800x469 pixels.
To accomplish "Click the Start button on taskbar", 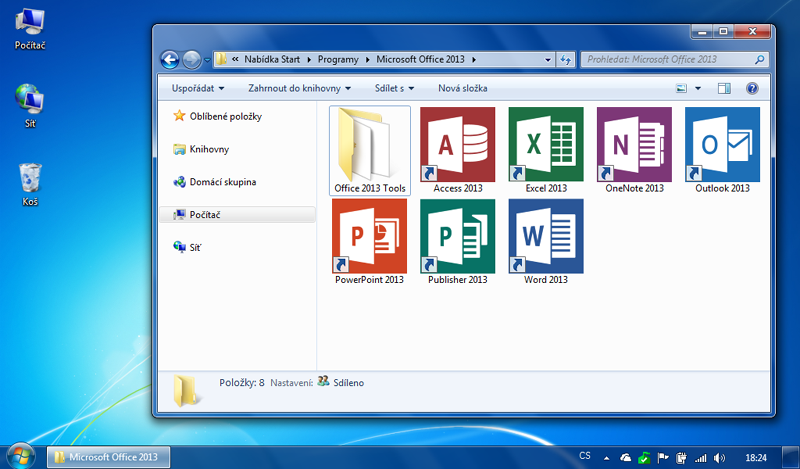I will point(22,457).
